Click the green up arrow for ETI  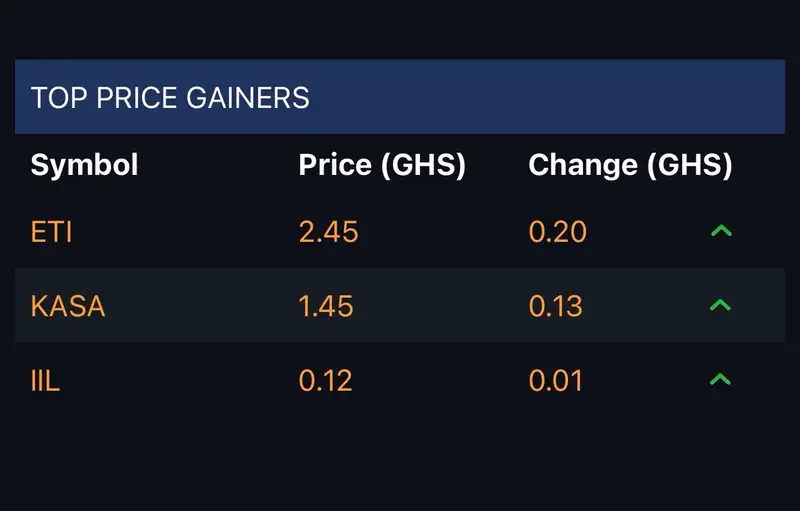(721, 231)
